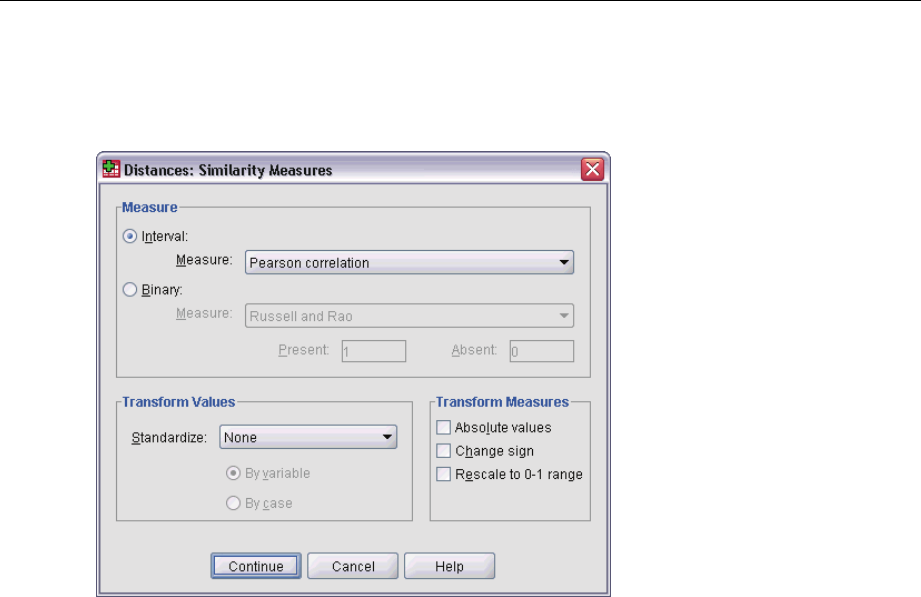Close the Similarity Measures dialog

point(592,169)
